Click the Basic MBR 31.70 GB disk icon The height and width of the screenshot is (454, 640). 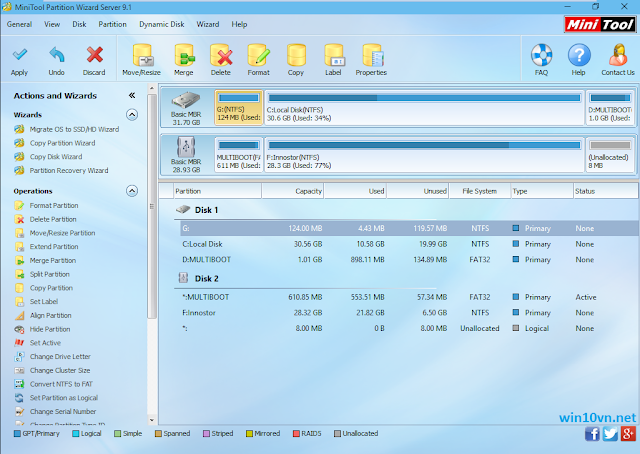(186, 100)
